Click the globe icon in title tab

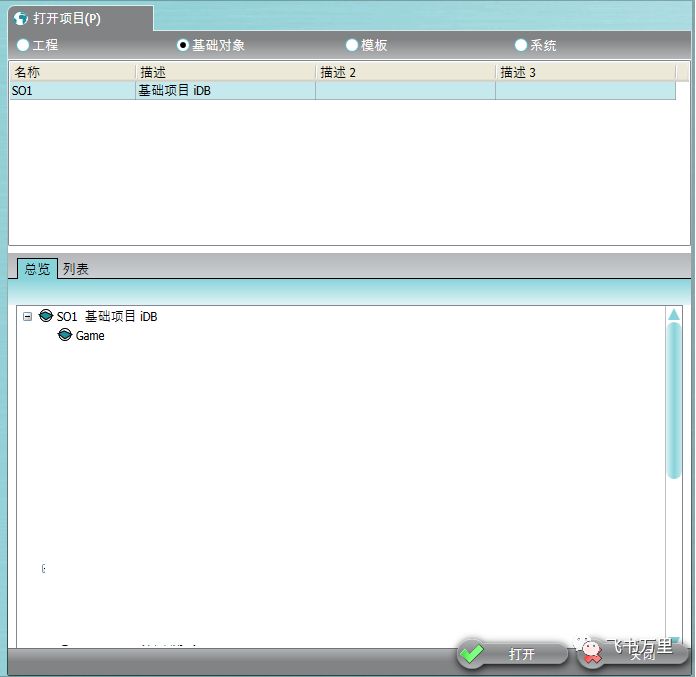click(21, 19)
